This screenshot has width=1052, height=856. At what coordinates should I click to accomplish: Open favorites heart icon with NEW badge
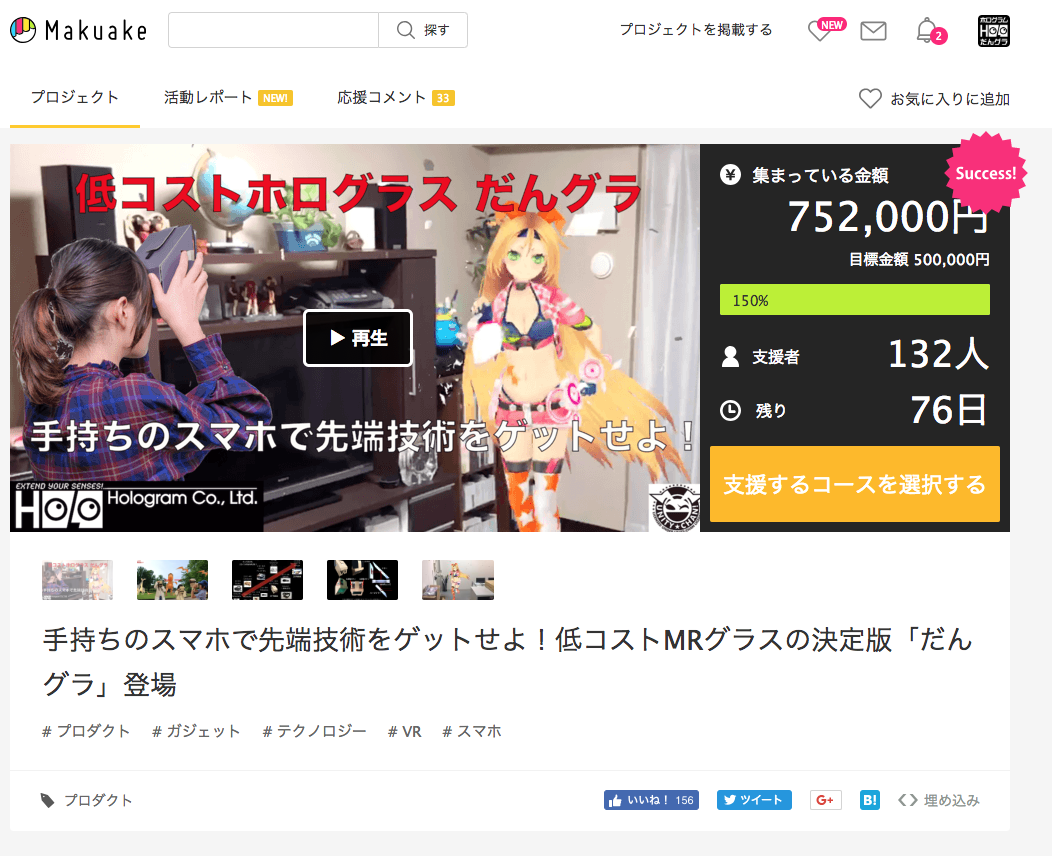point(825,30)
